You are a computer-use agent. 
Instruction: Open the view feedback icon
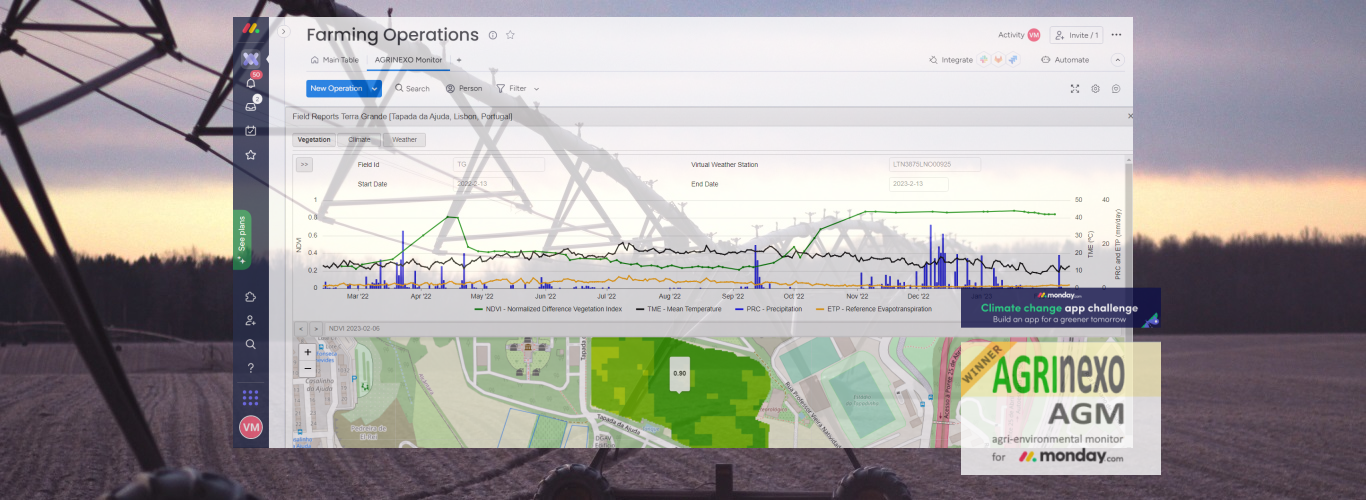[x=1115, y=88]
